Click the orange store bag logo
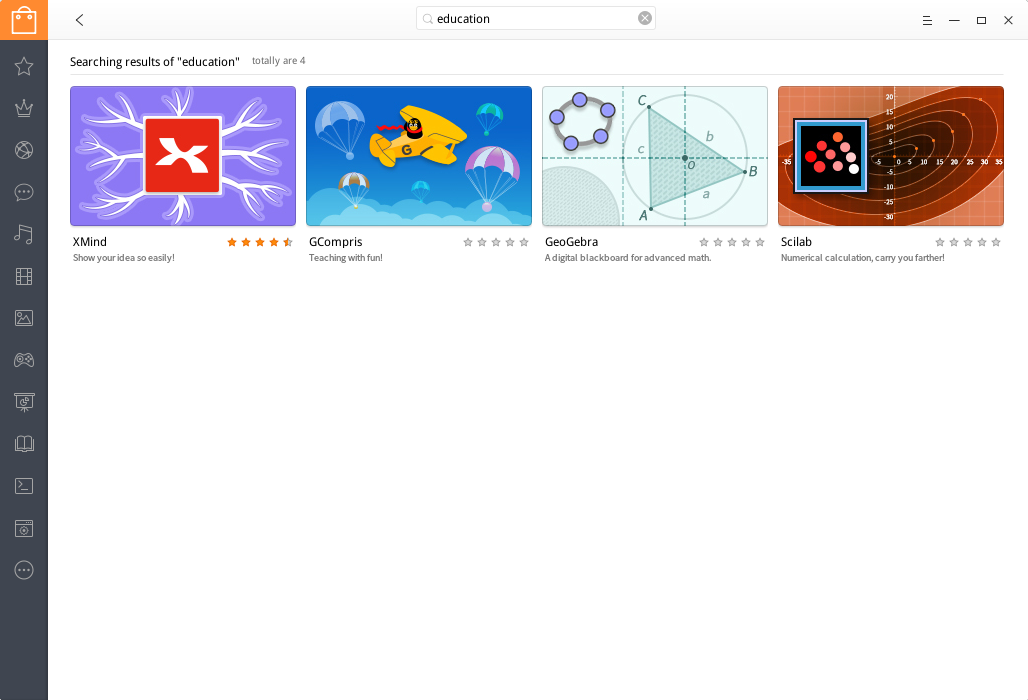Screen dimensions: 1028x700 (x=24, y=20)
